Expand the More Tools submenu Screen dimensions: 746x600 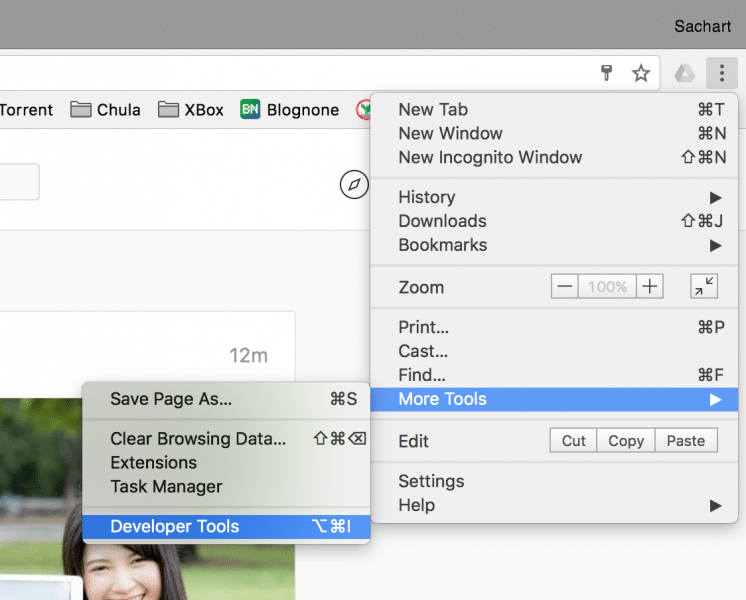pyautogui.click(x=554, y=399)
